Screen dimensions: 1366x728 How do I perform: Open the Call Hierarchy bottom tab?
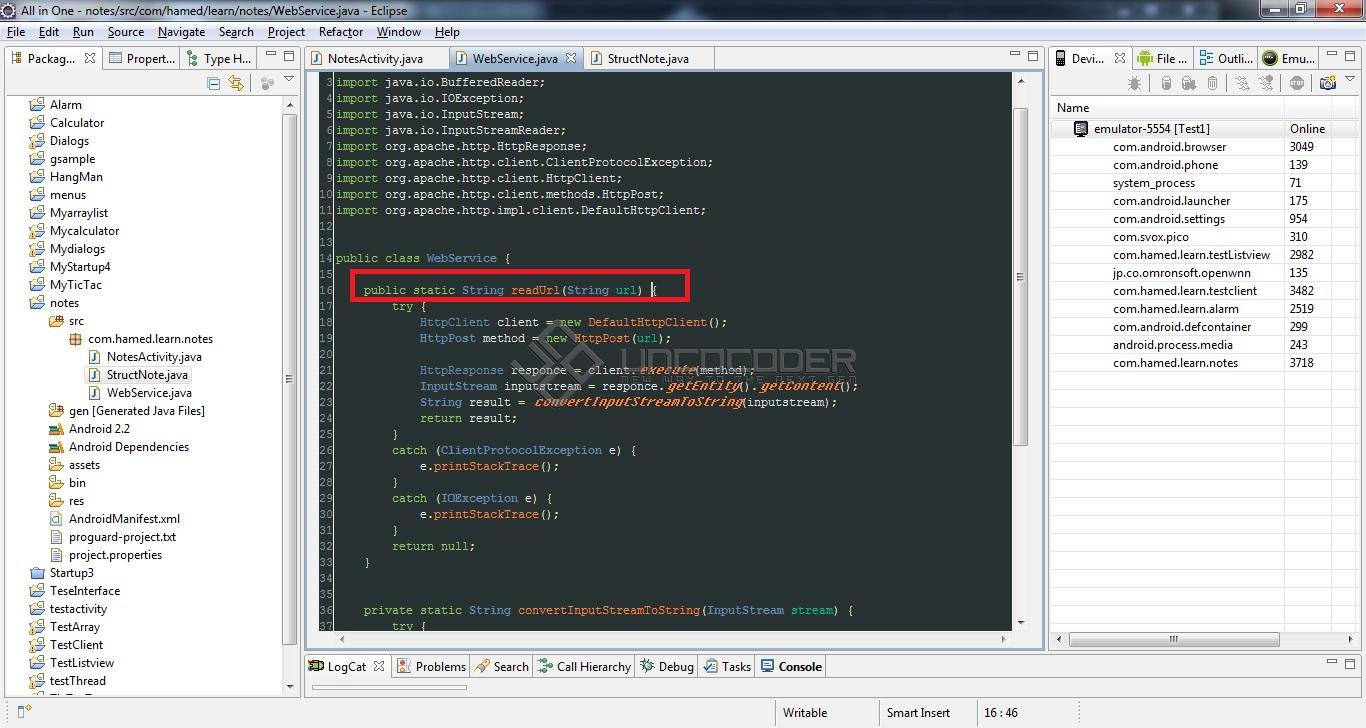[x=584, y=666]
